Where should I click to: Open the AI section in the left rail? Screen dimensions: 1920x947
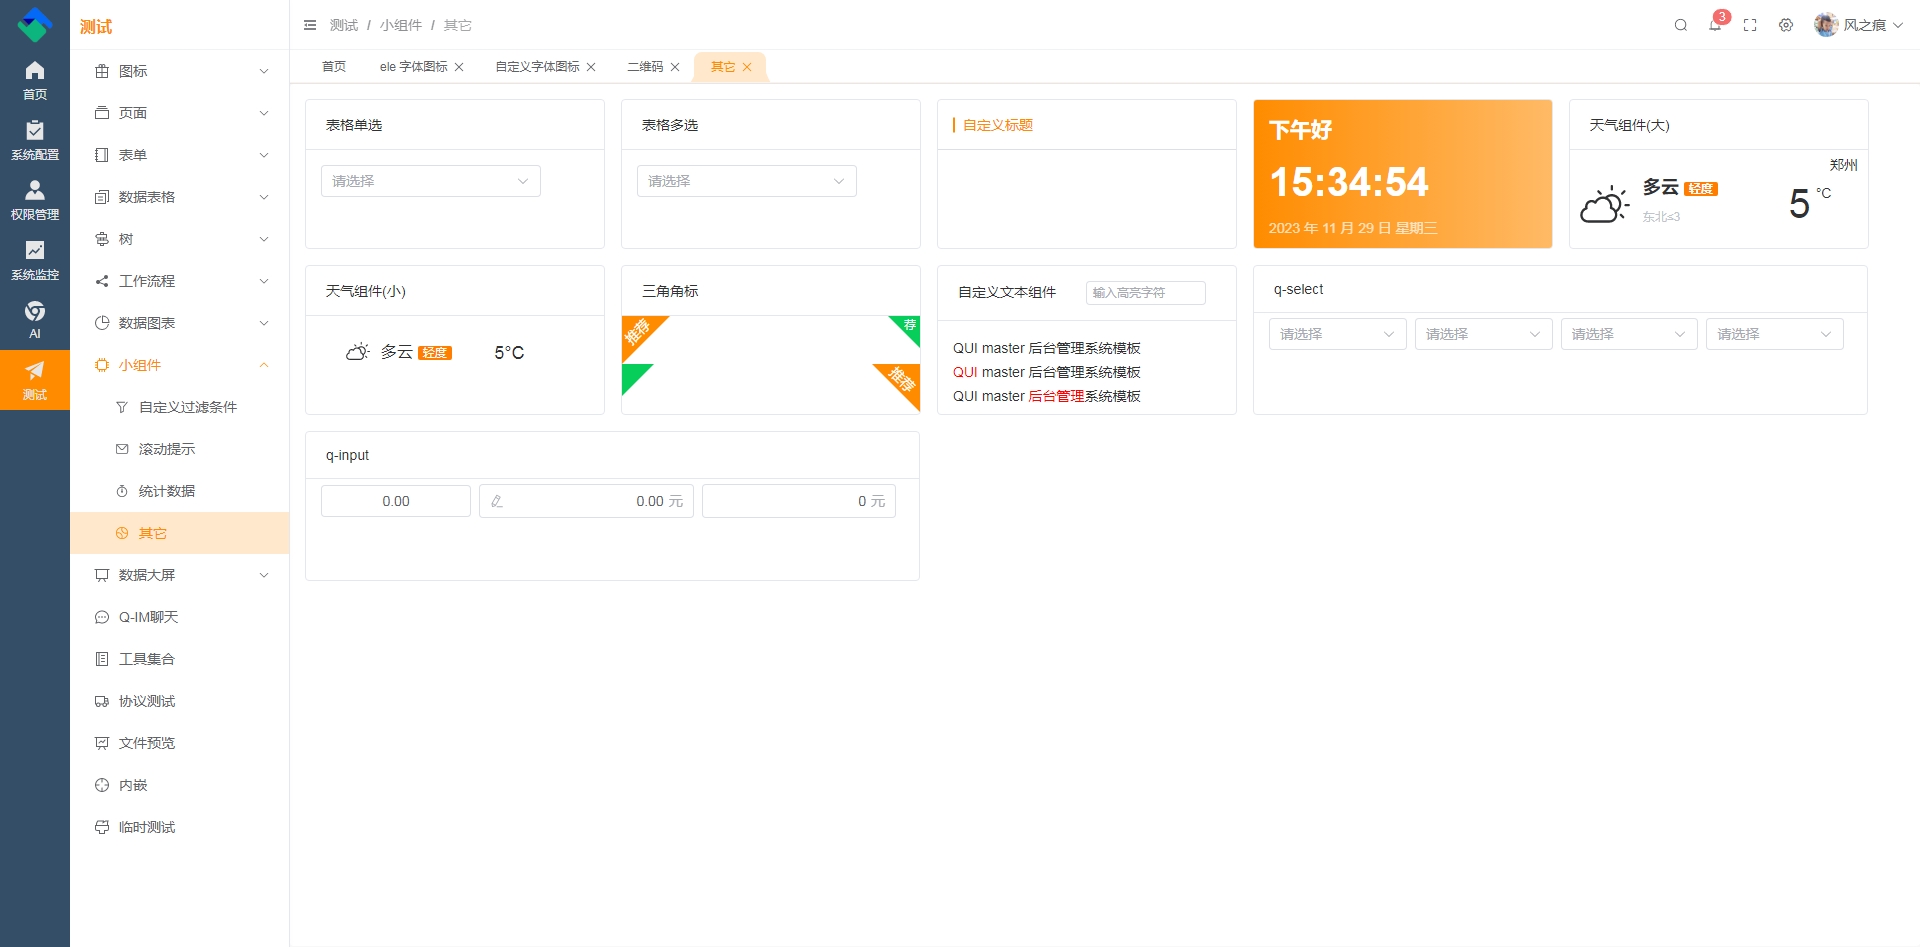click(35, 320)
